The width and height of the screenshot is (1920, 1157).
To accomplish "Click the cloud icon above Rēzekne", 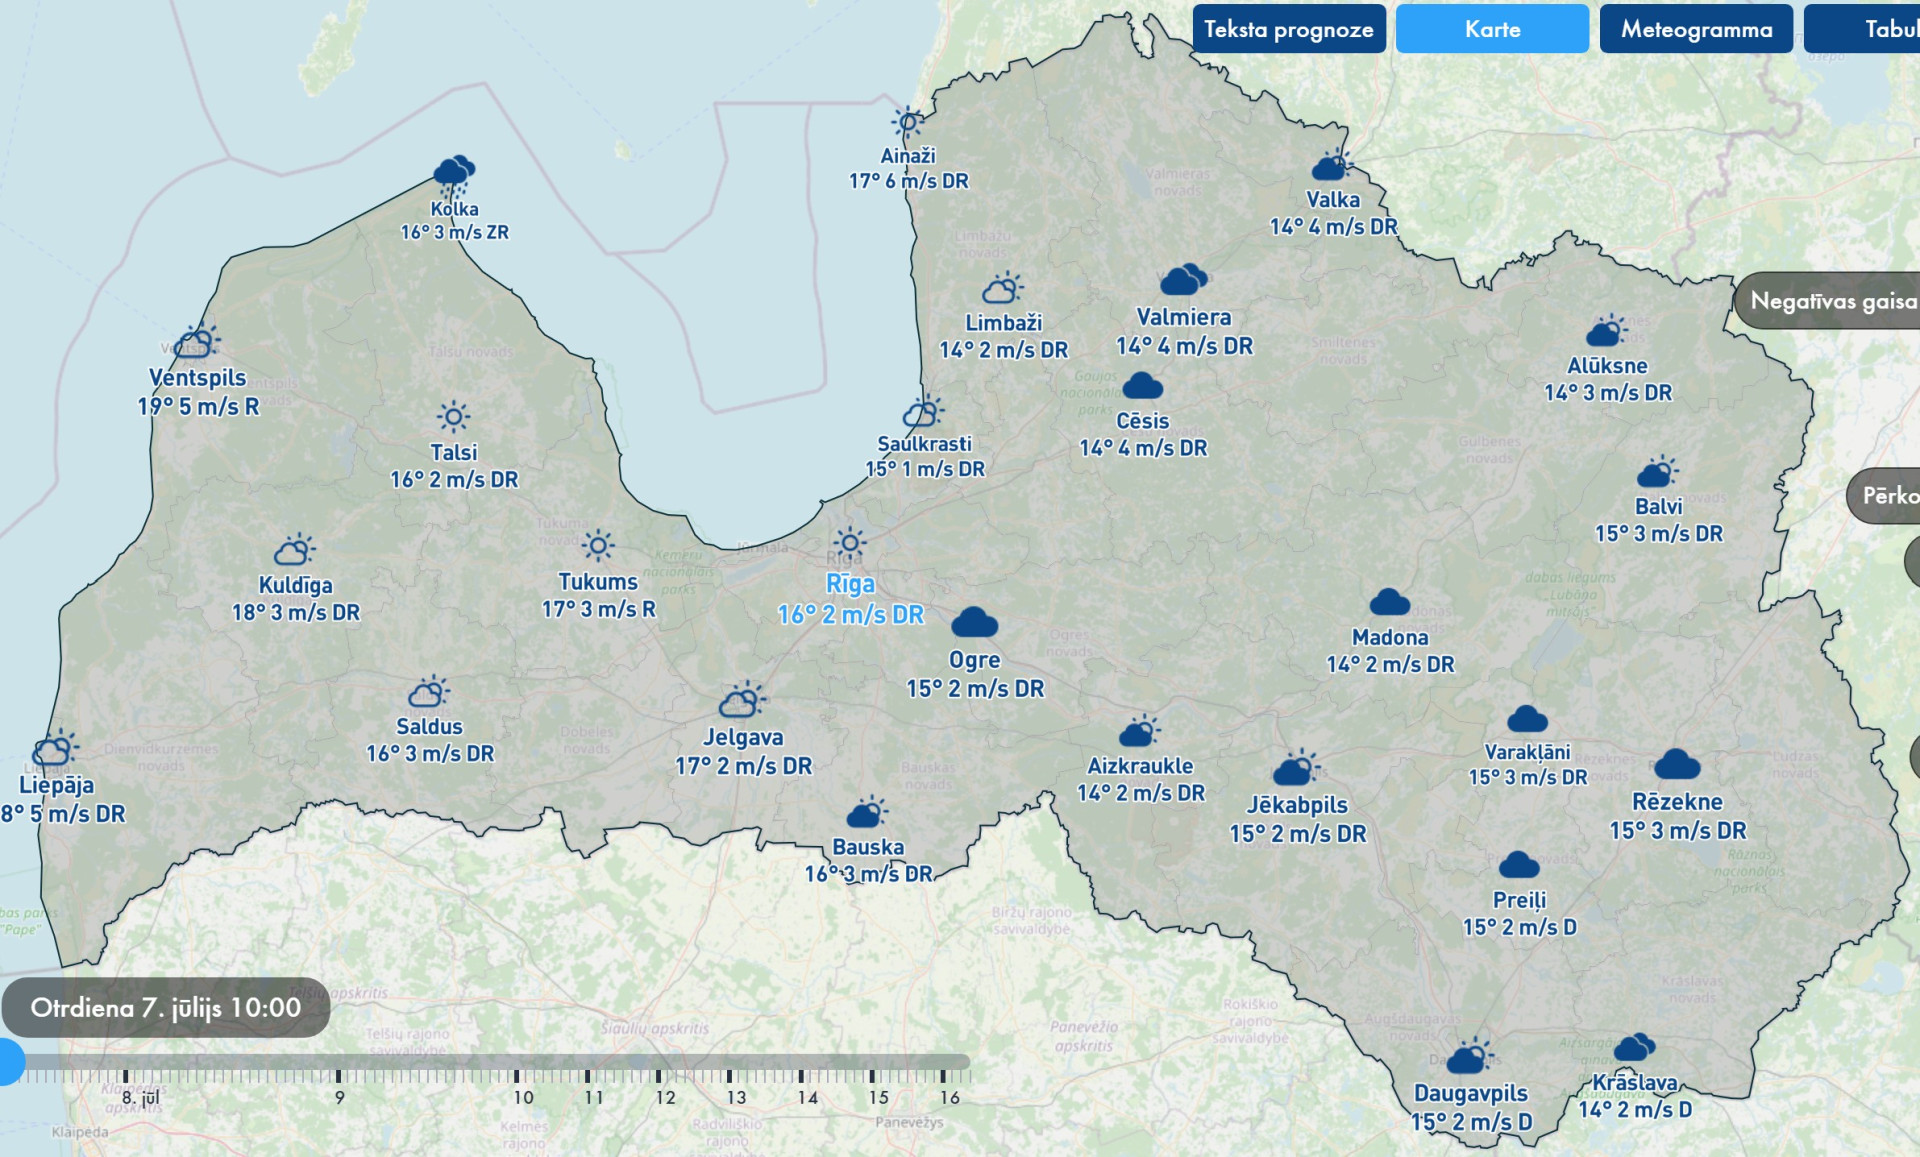I will coord(1677,765).
